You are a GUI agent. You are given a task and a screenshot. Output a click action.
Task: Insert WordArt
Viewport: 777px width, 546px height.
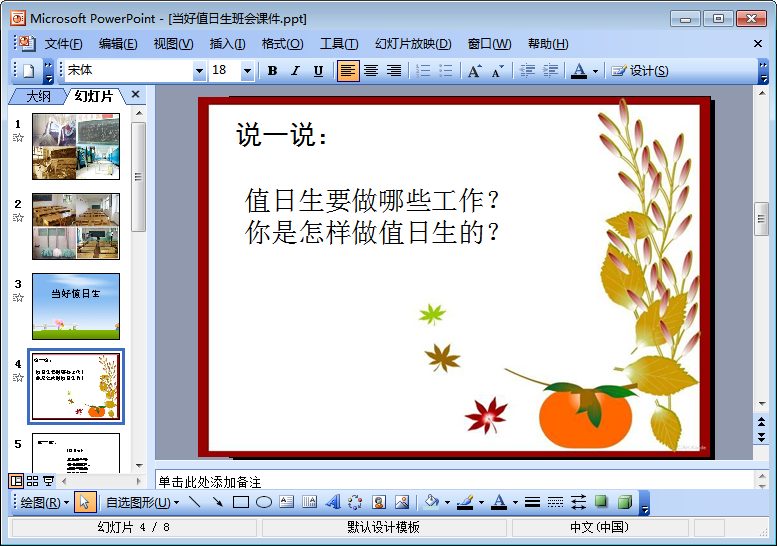point(333,502)
